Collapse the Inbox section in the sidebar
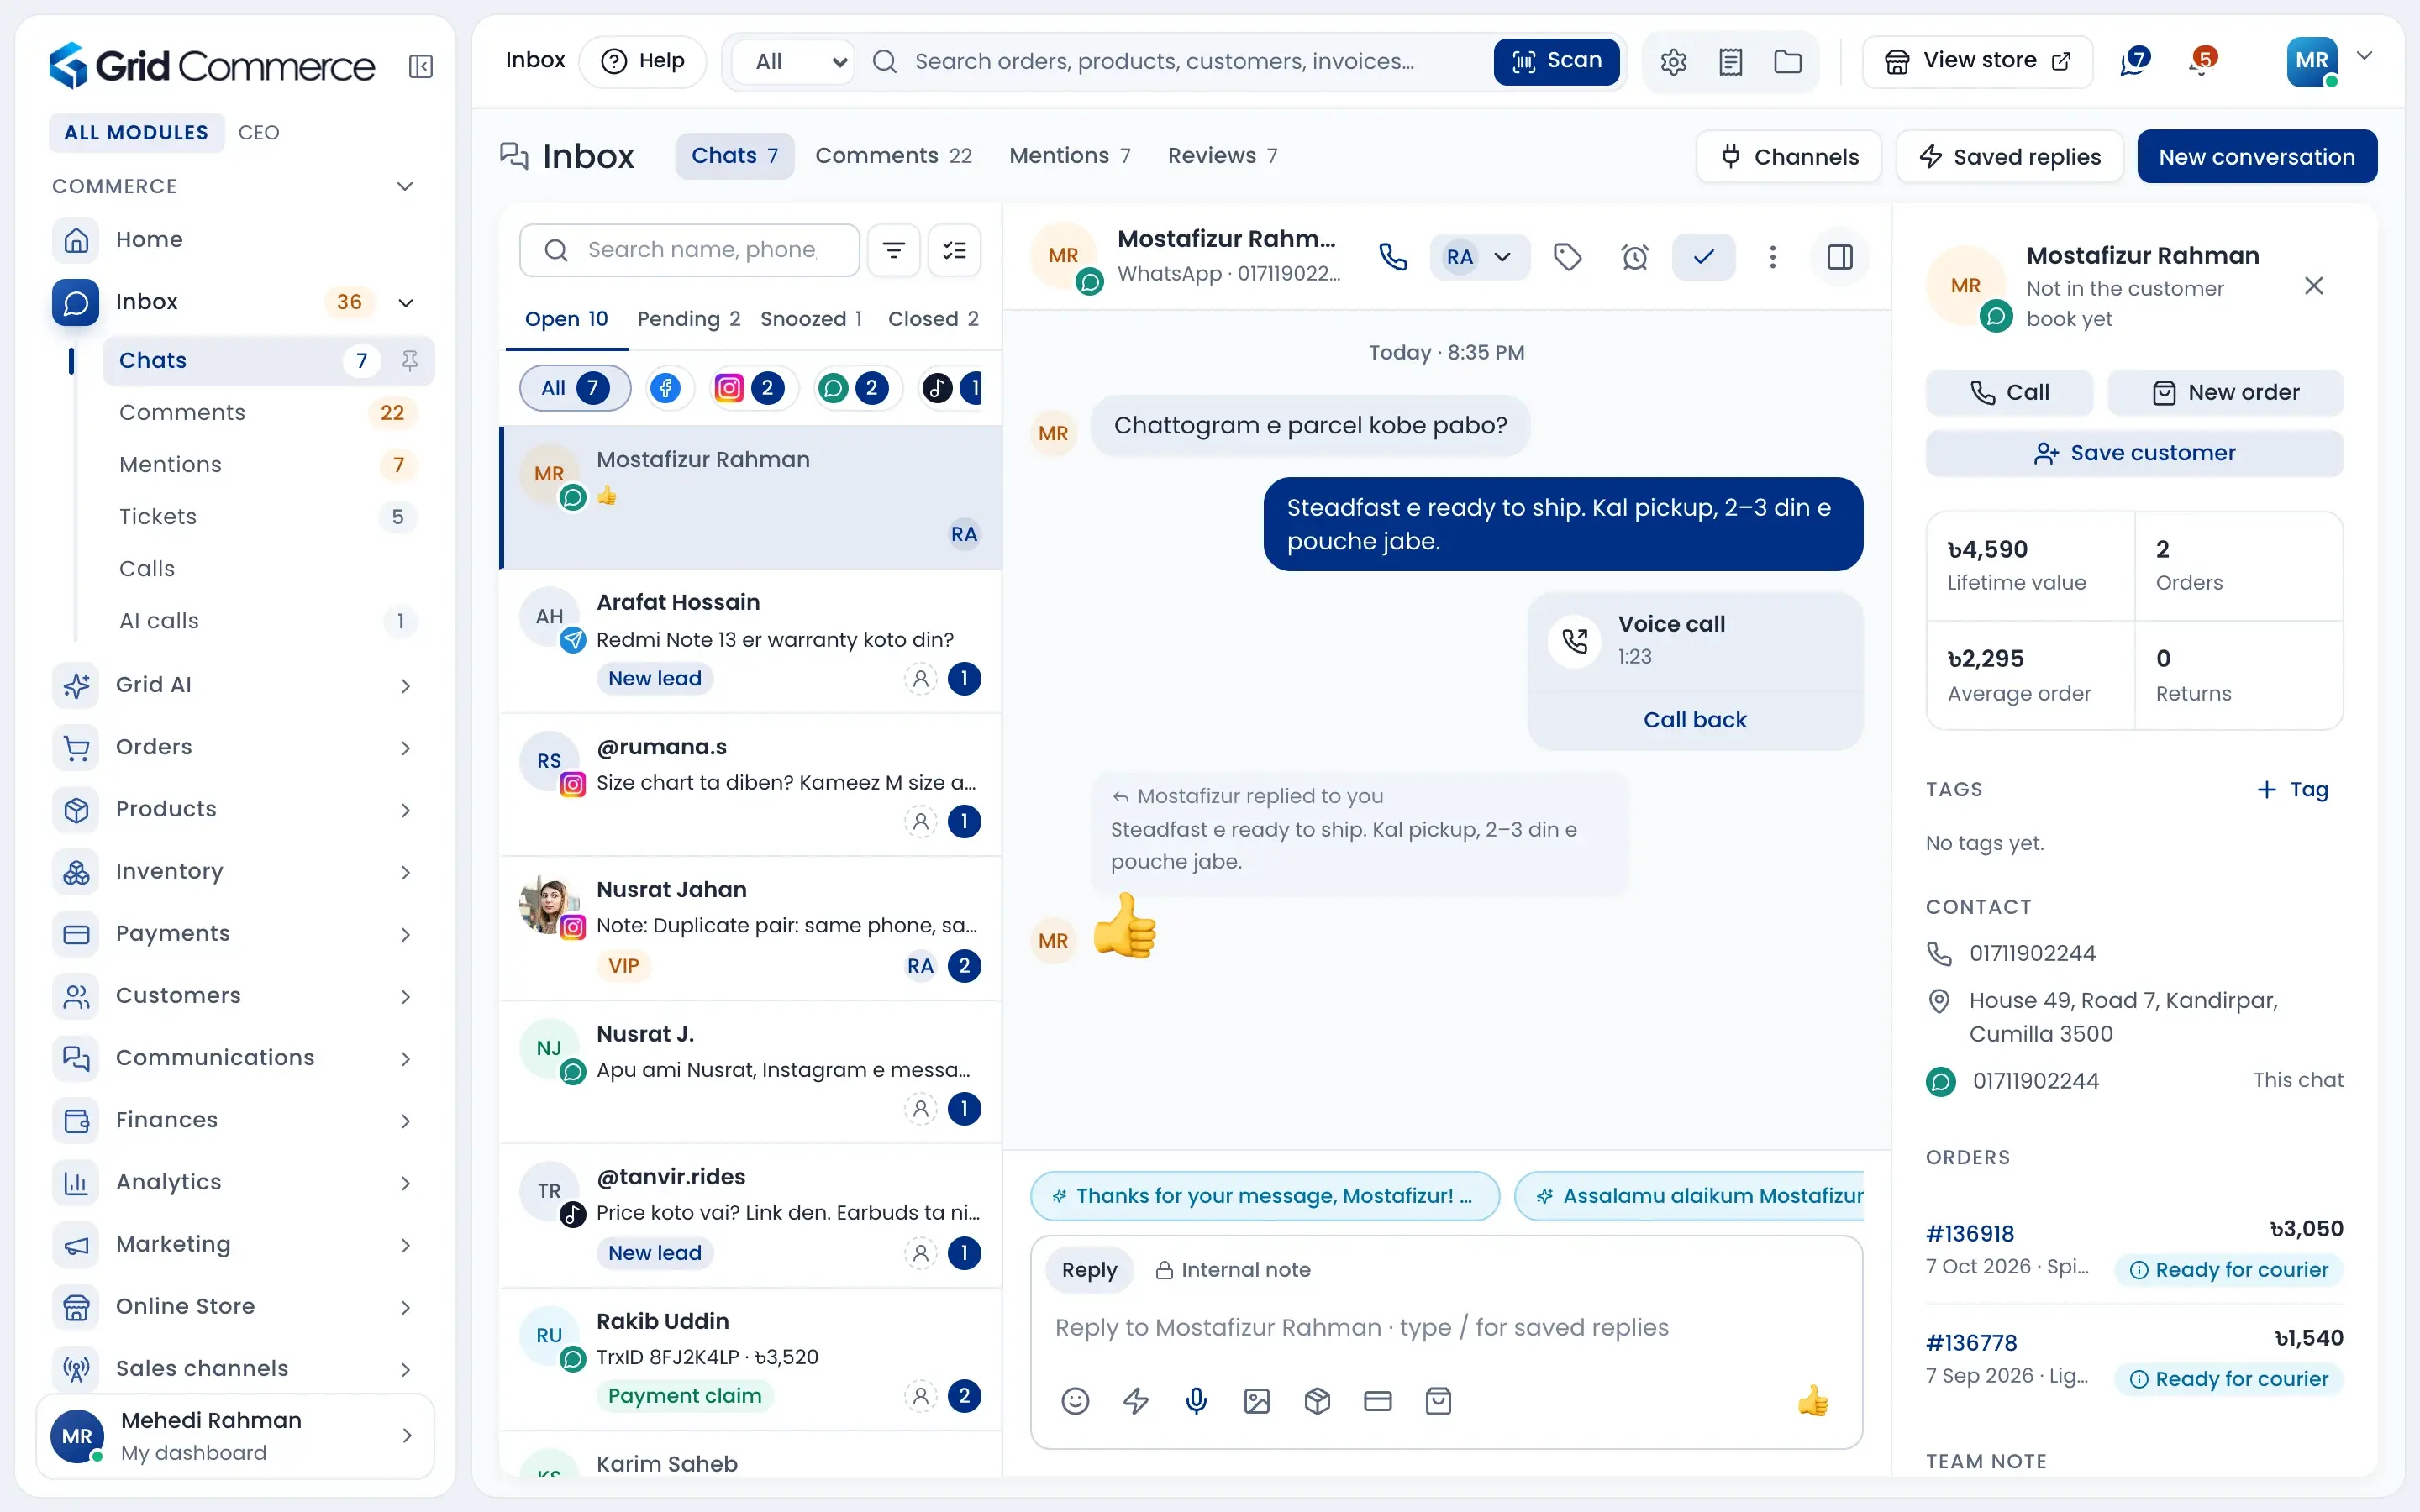 point(406,302)
